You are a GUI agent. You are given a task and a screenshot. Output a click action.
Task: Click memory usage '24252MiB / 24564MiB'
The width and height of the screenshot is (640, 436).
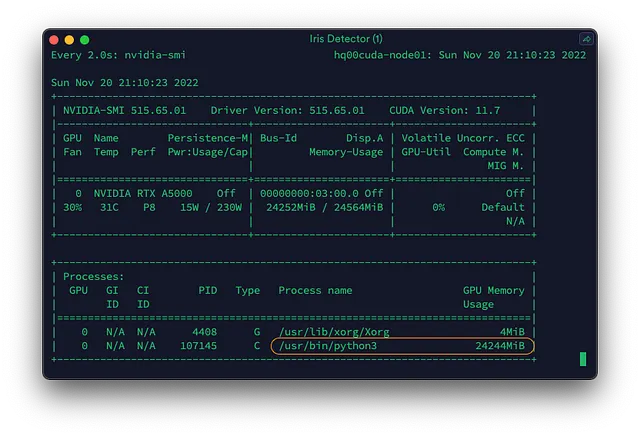[324, 207]
